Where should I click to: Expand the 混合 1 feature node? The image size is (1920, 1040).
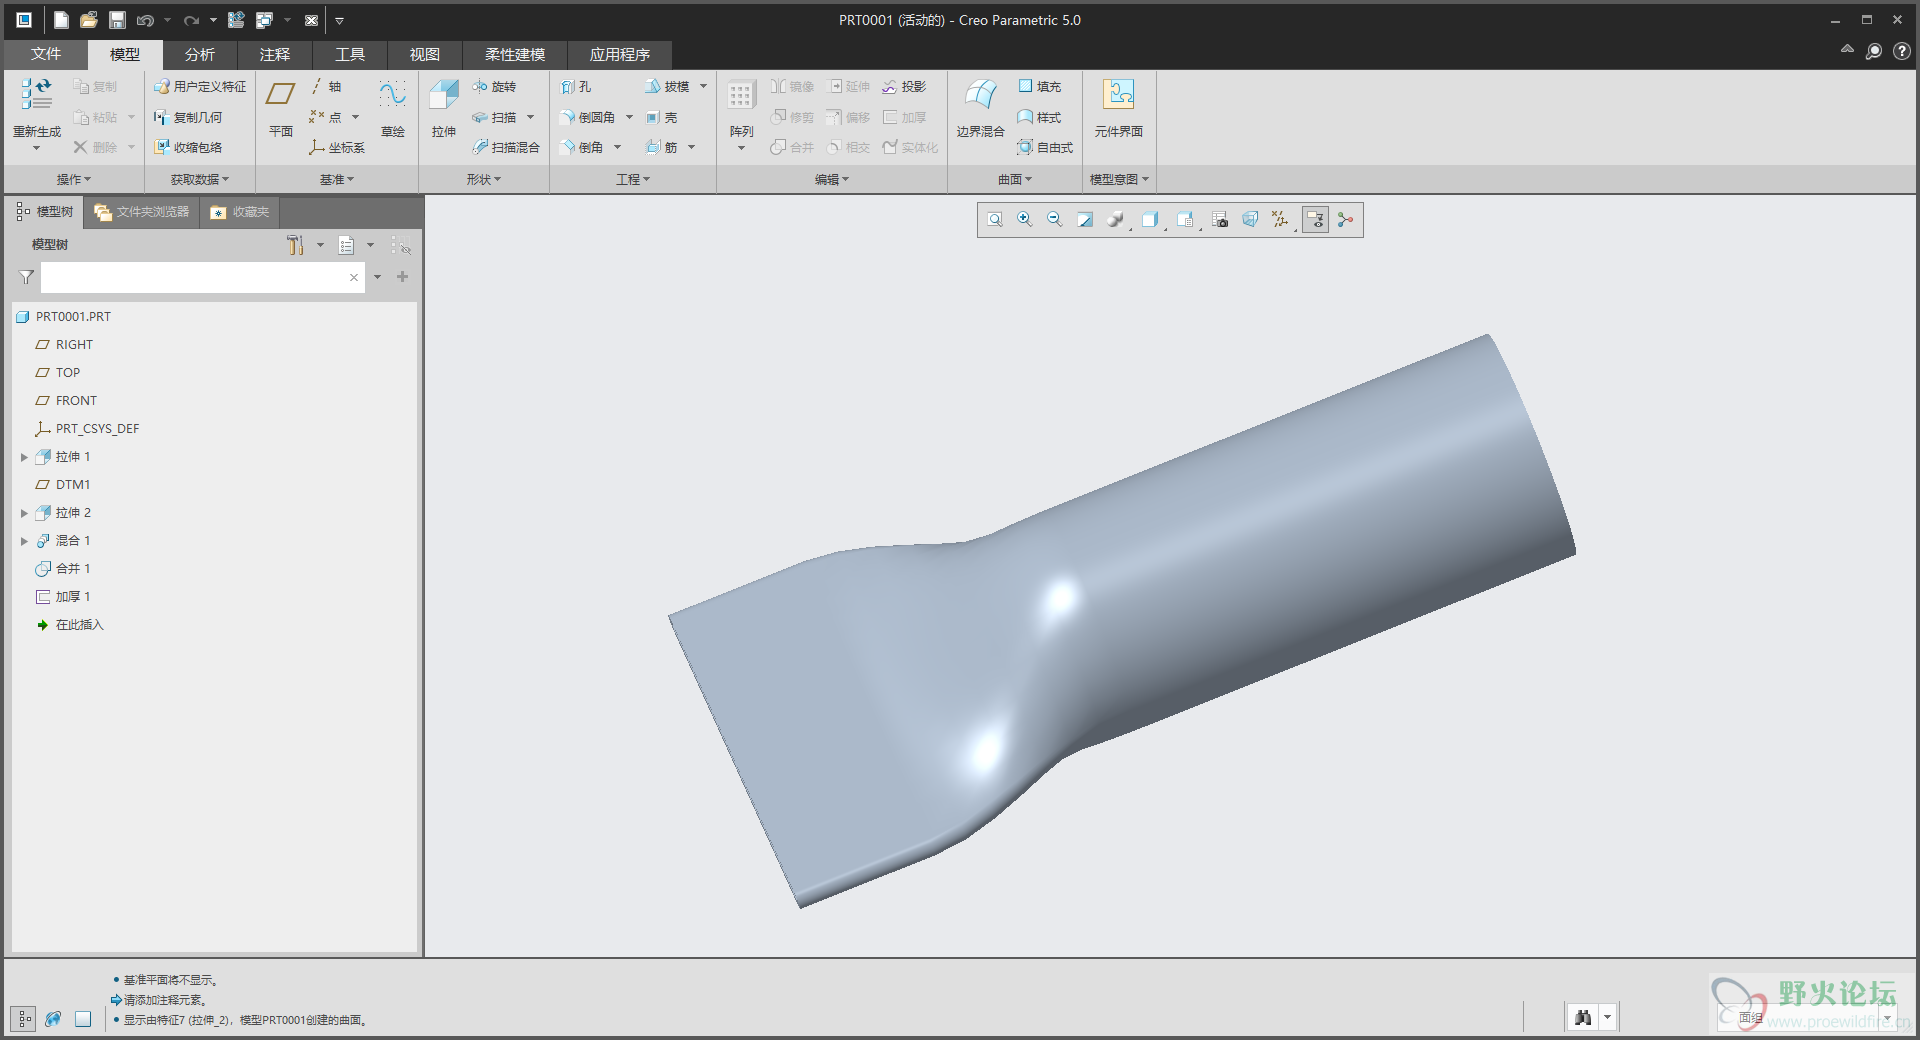tap(24, 541)
